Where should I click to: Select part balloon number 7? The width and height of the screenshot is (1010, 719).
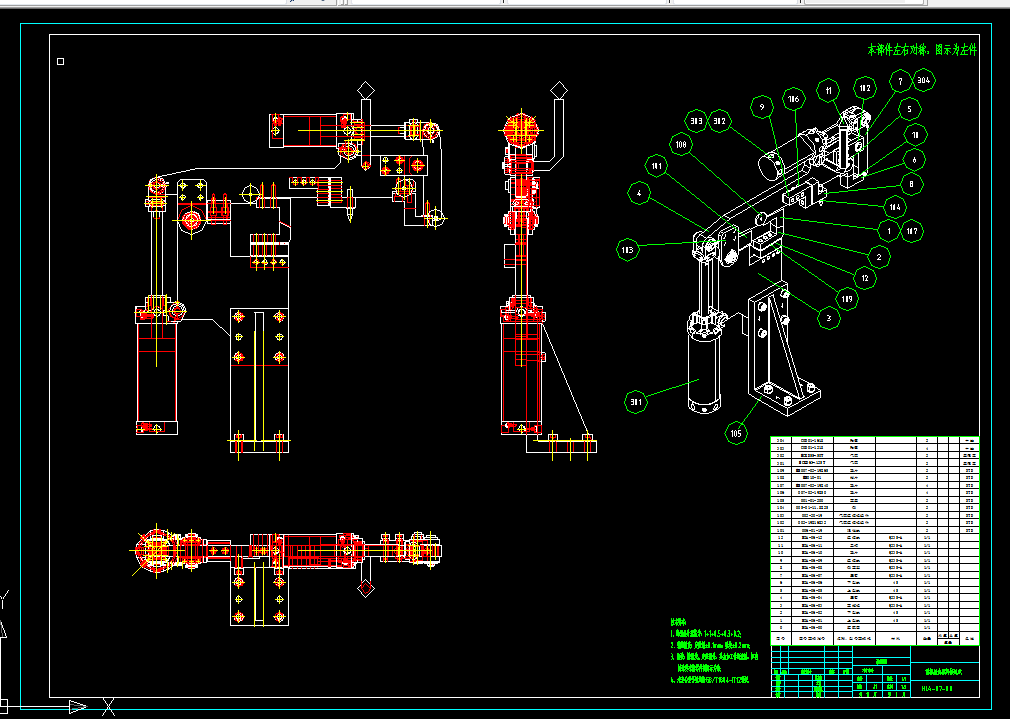[900, 82]
